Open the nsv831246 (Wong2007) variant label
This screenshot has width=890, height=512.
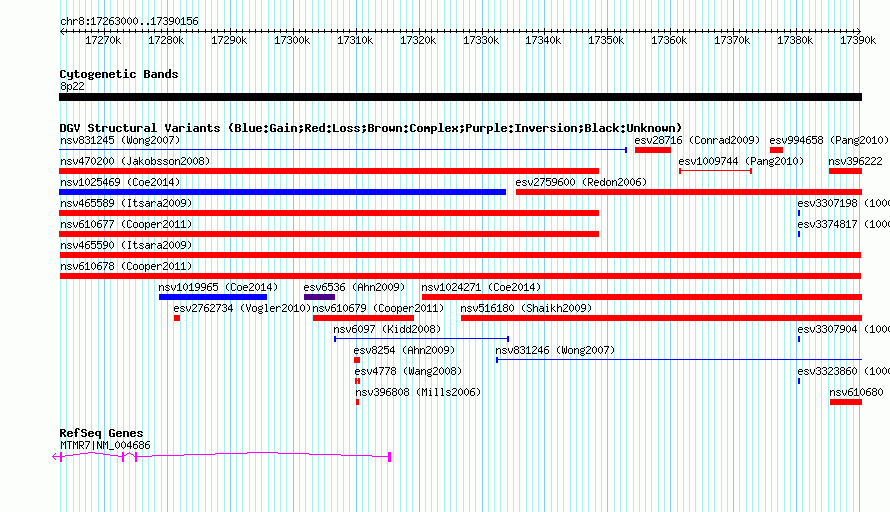click(555, 350)
